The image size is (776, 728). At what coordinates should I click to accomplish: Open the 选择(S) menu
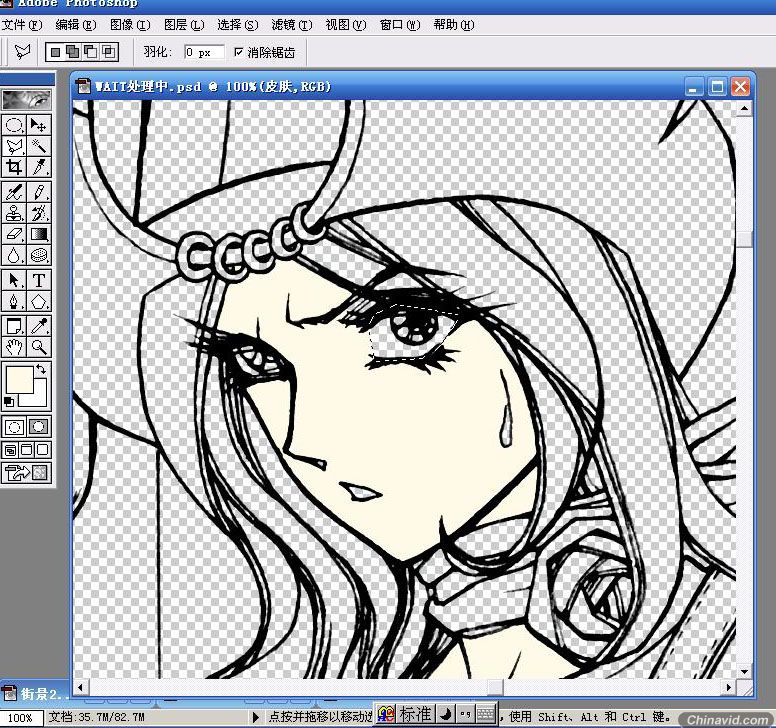click(x=238, y=25)
